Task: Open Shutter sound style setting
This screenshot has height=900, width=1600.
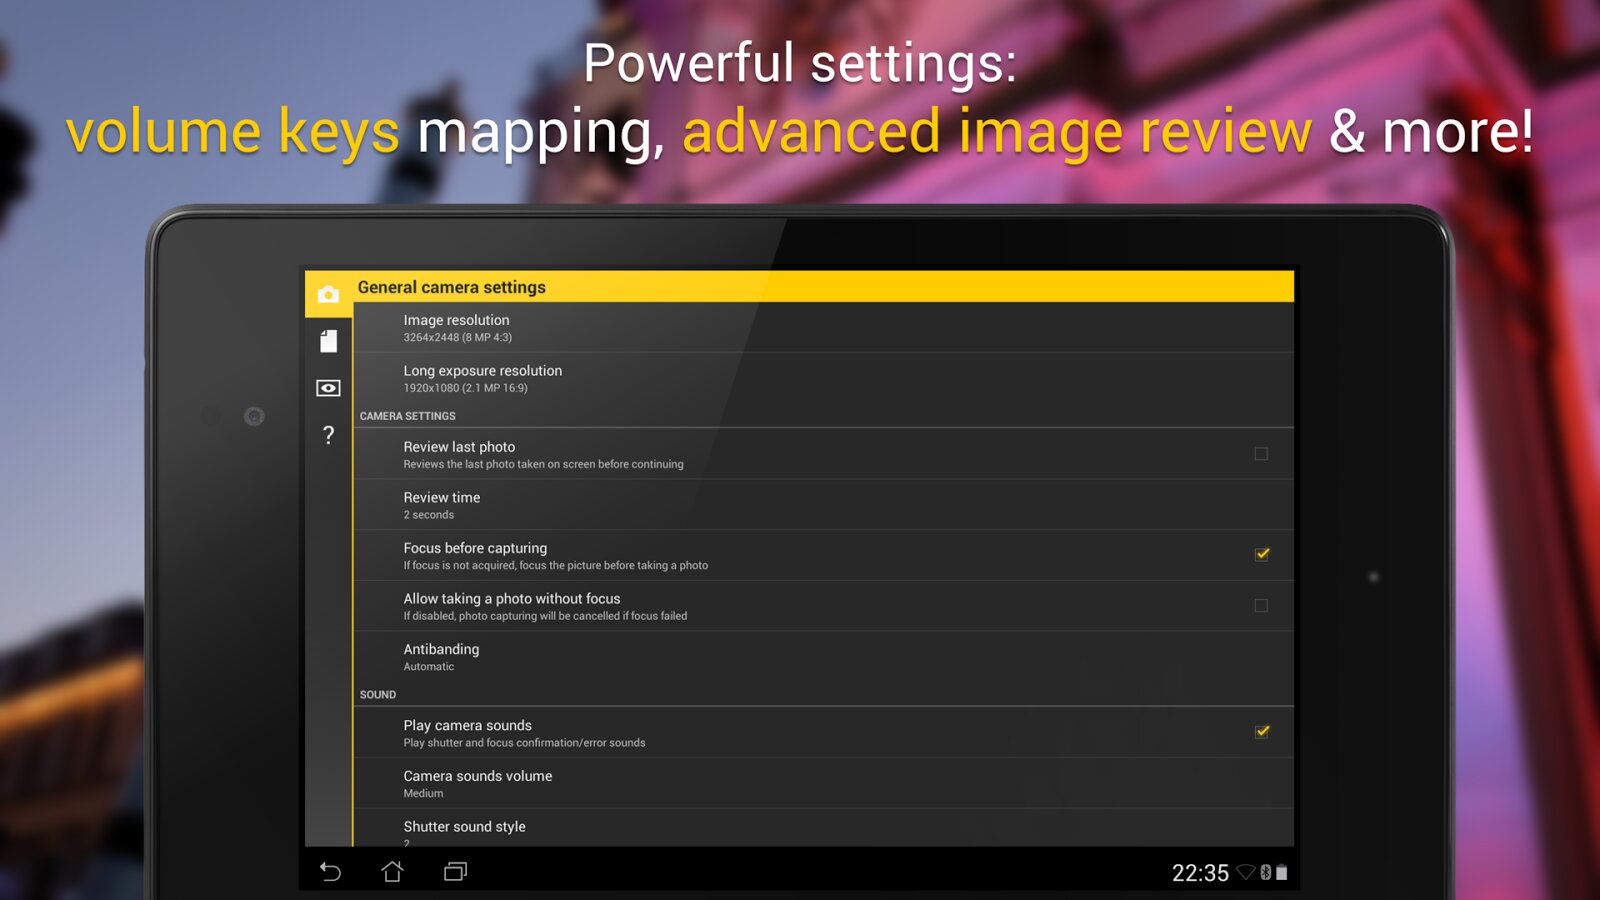Action: (x=464, y=828)
